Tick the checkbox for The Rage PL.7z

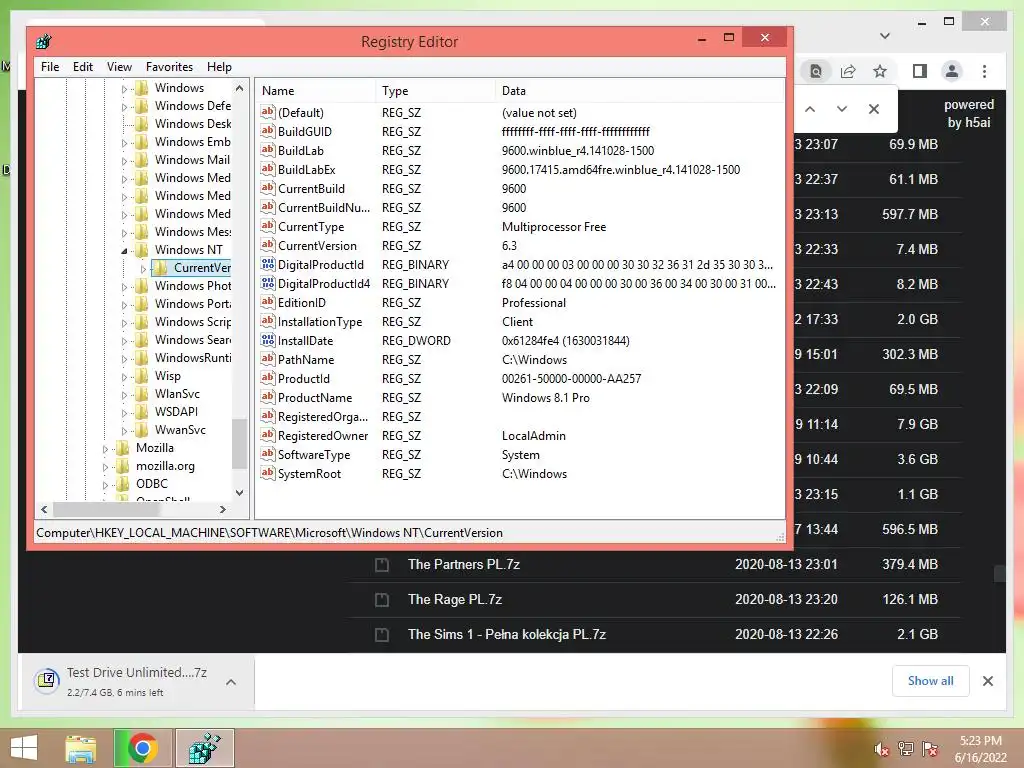(382, 600)
